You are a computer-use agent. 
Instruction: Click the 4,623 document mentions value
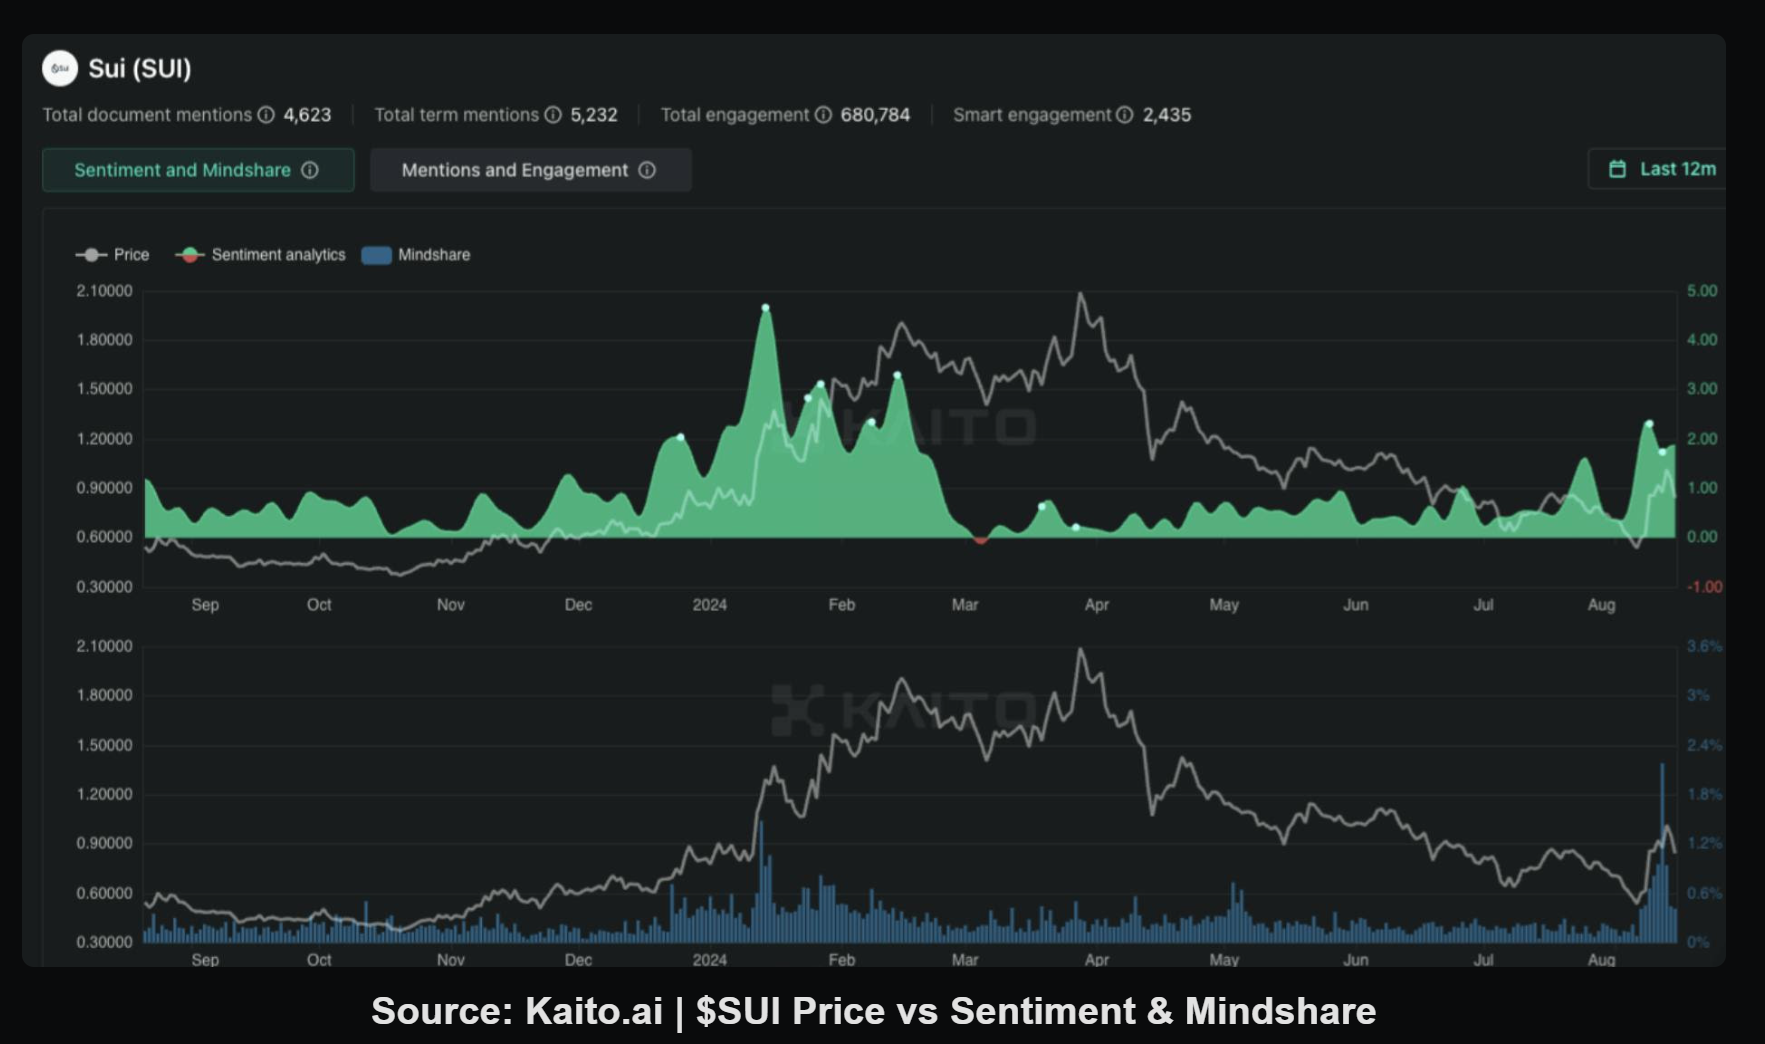click(x=307, y=115)
